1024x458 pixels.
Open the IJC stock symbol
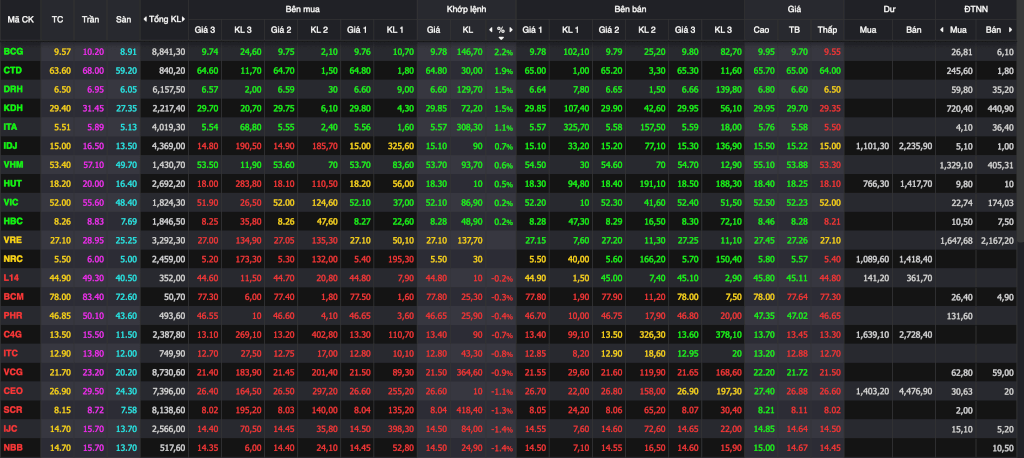tap(11, 429)
